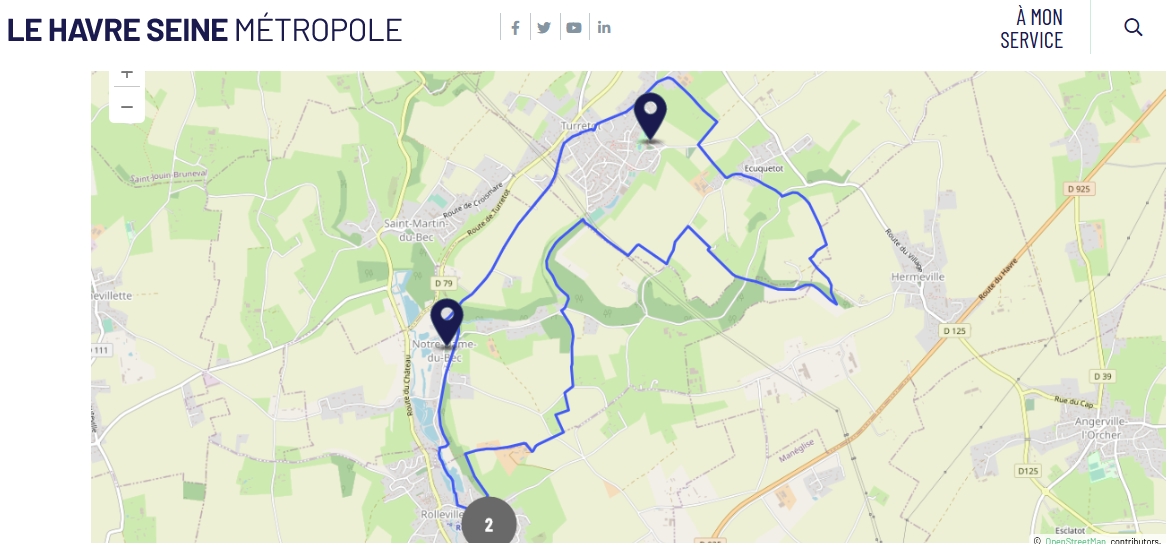
Task: Go to Le Havre Seine Métropole homepage logo
Action: pyautogui.click(x=204, y=29)
